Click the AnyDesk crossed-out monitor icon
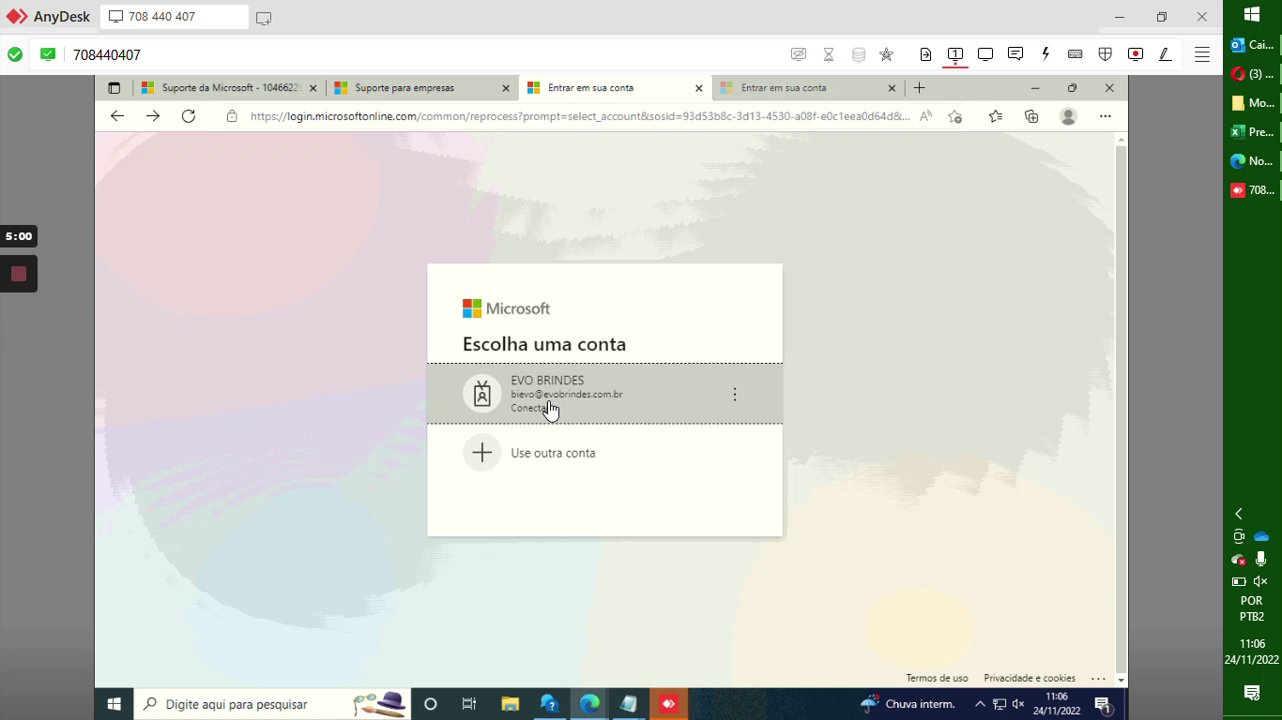1282x720 pixels. (798, 55)
